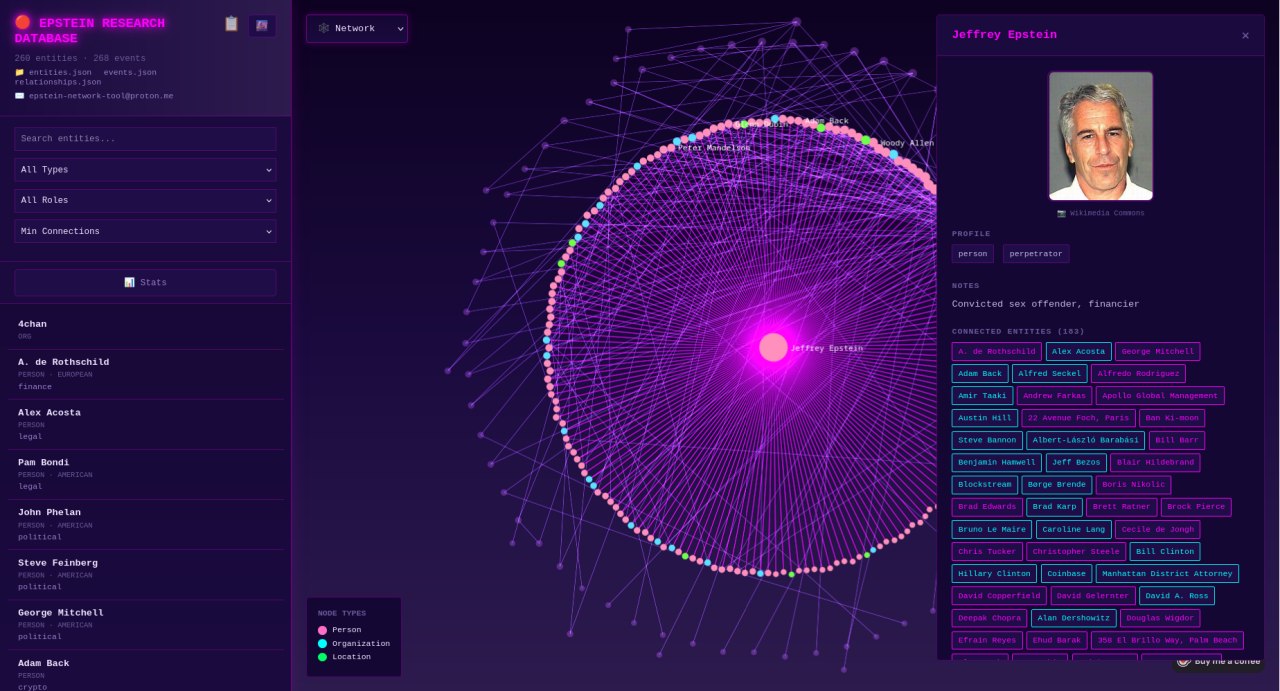Open connected entity A. de Rothschild tag

tap(997, 351)
